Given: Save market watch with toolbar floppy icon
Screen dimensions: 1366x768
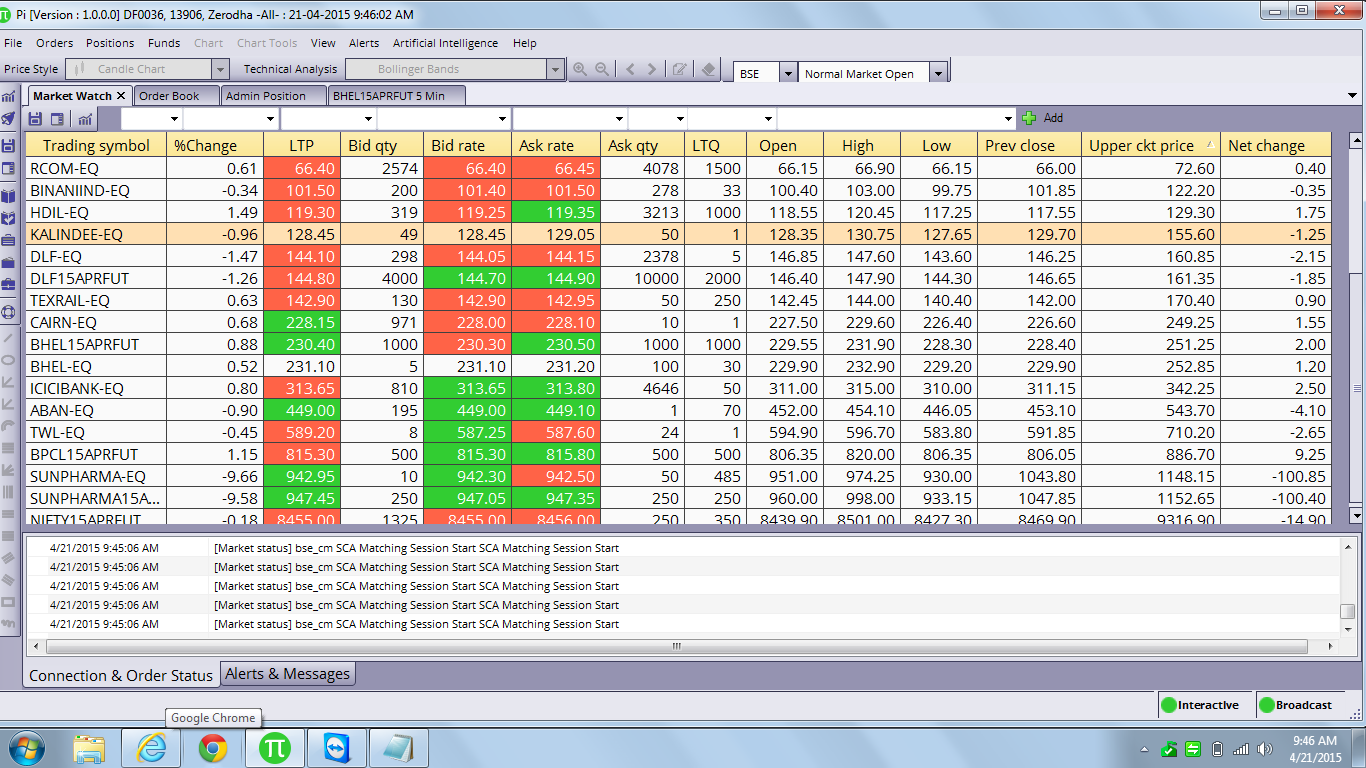Looking at the screenshot, I should point(36,119).
